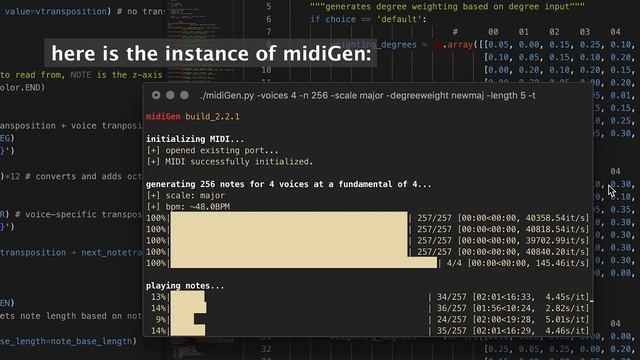Click 'initializing MIDI...' line
This screenshot has height=360, width=640.
[x=195, y=139]
